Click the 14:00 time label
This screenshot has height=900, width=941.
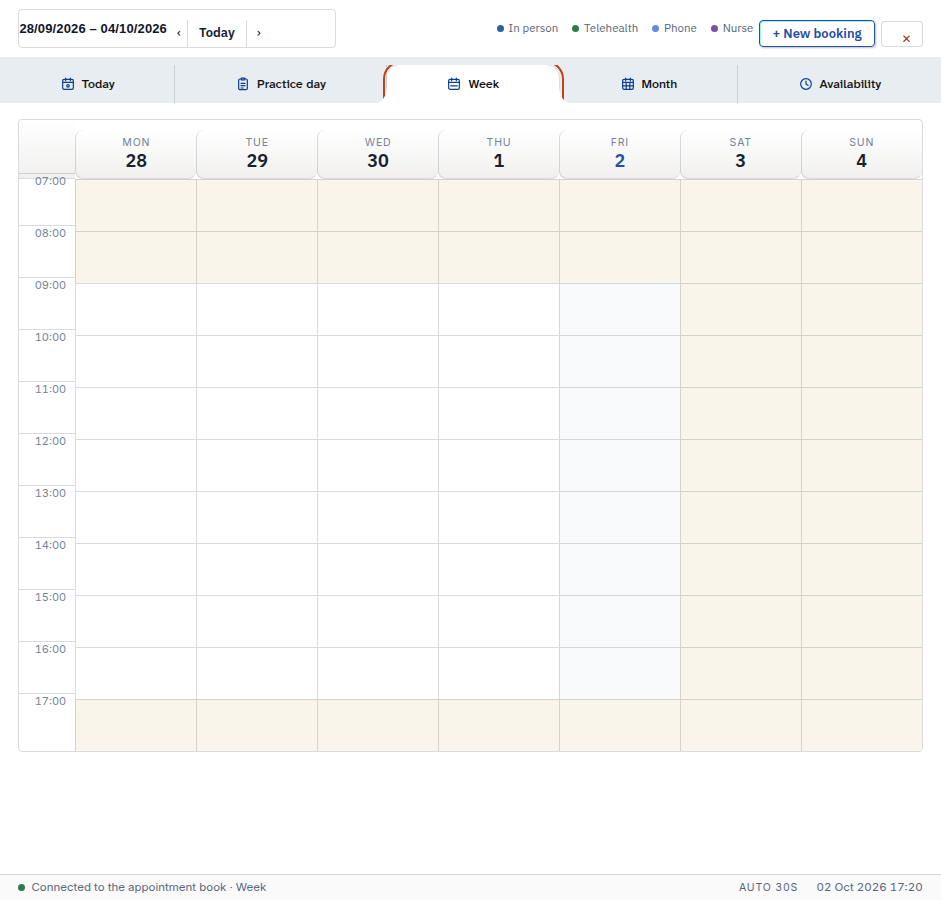point(50,545)
